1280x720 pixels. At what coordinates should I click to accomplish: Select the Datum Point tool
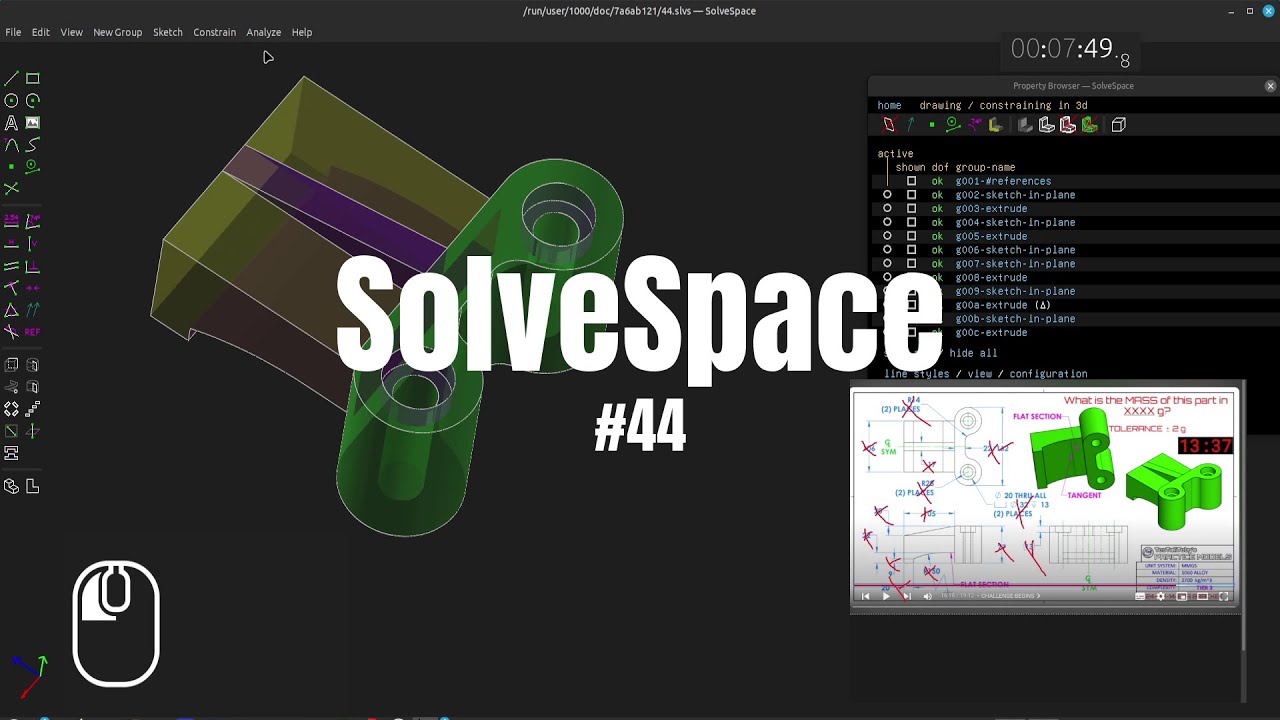tap(11, 166)
